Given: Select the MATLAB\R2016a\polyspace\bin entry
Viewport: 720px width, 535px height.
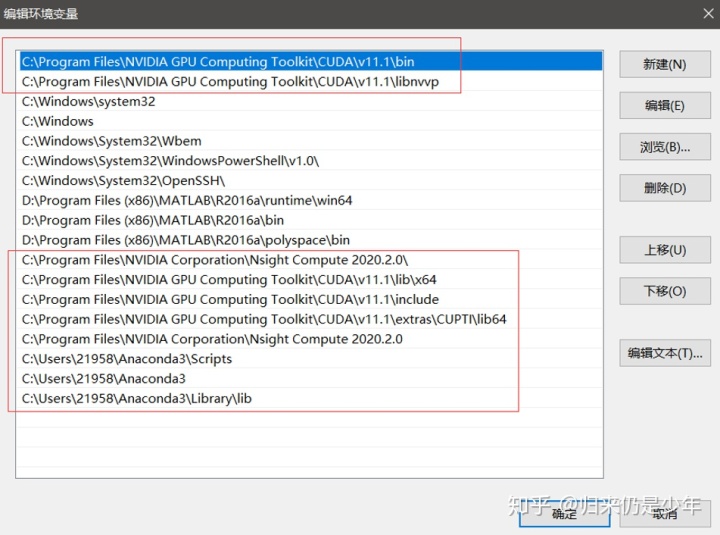Looking at the screenshot, I should [311, 240].
